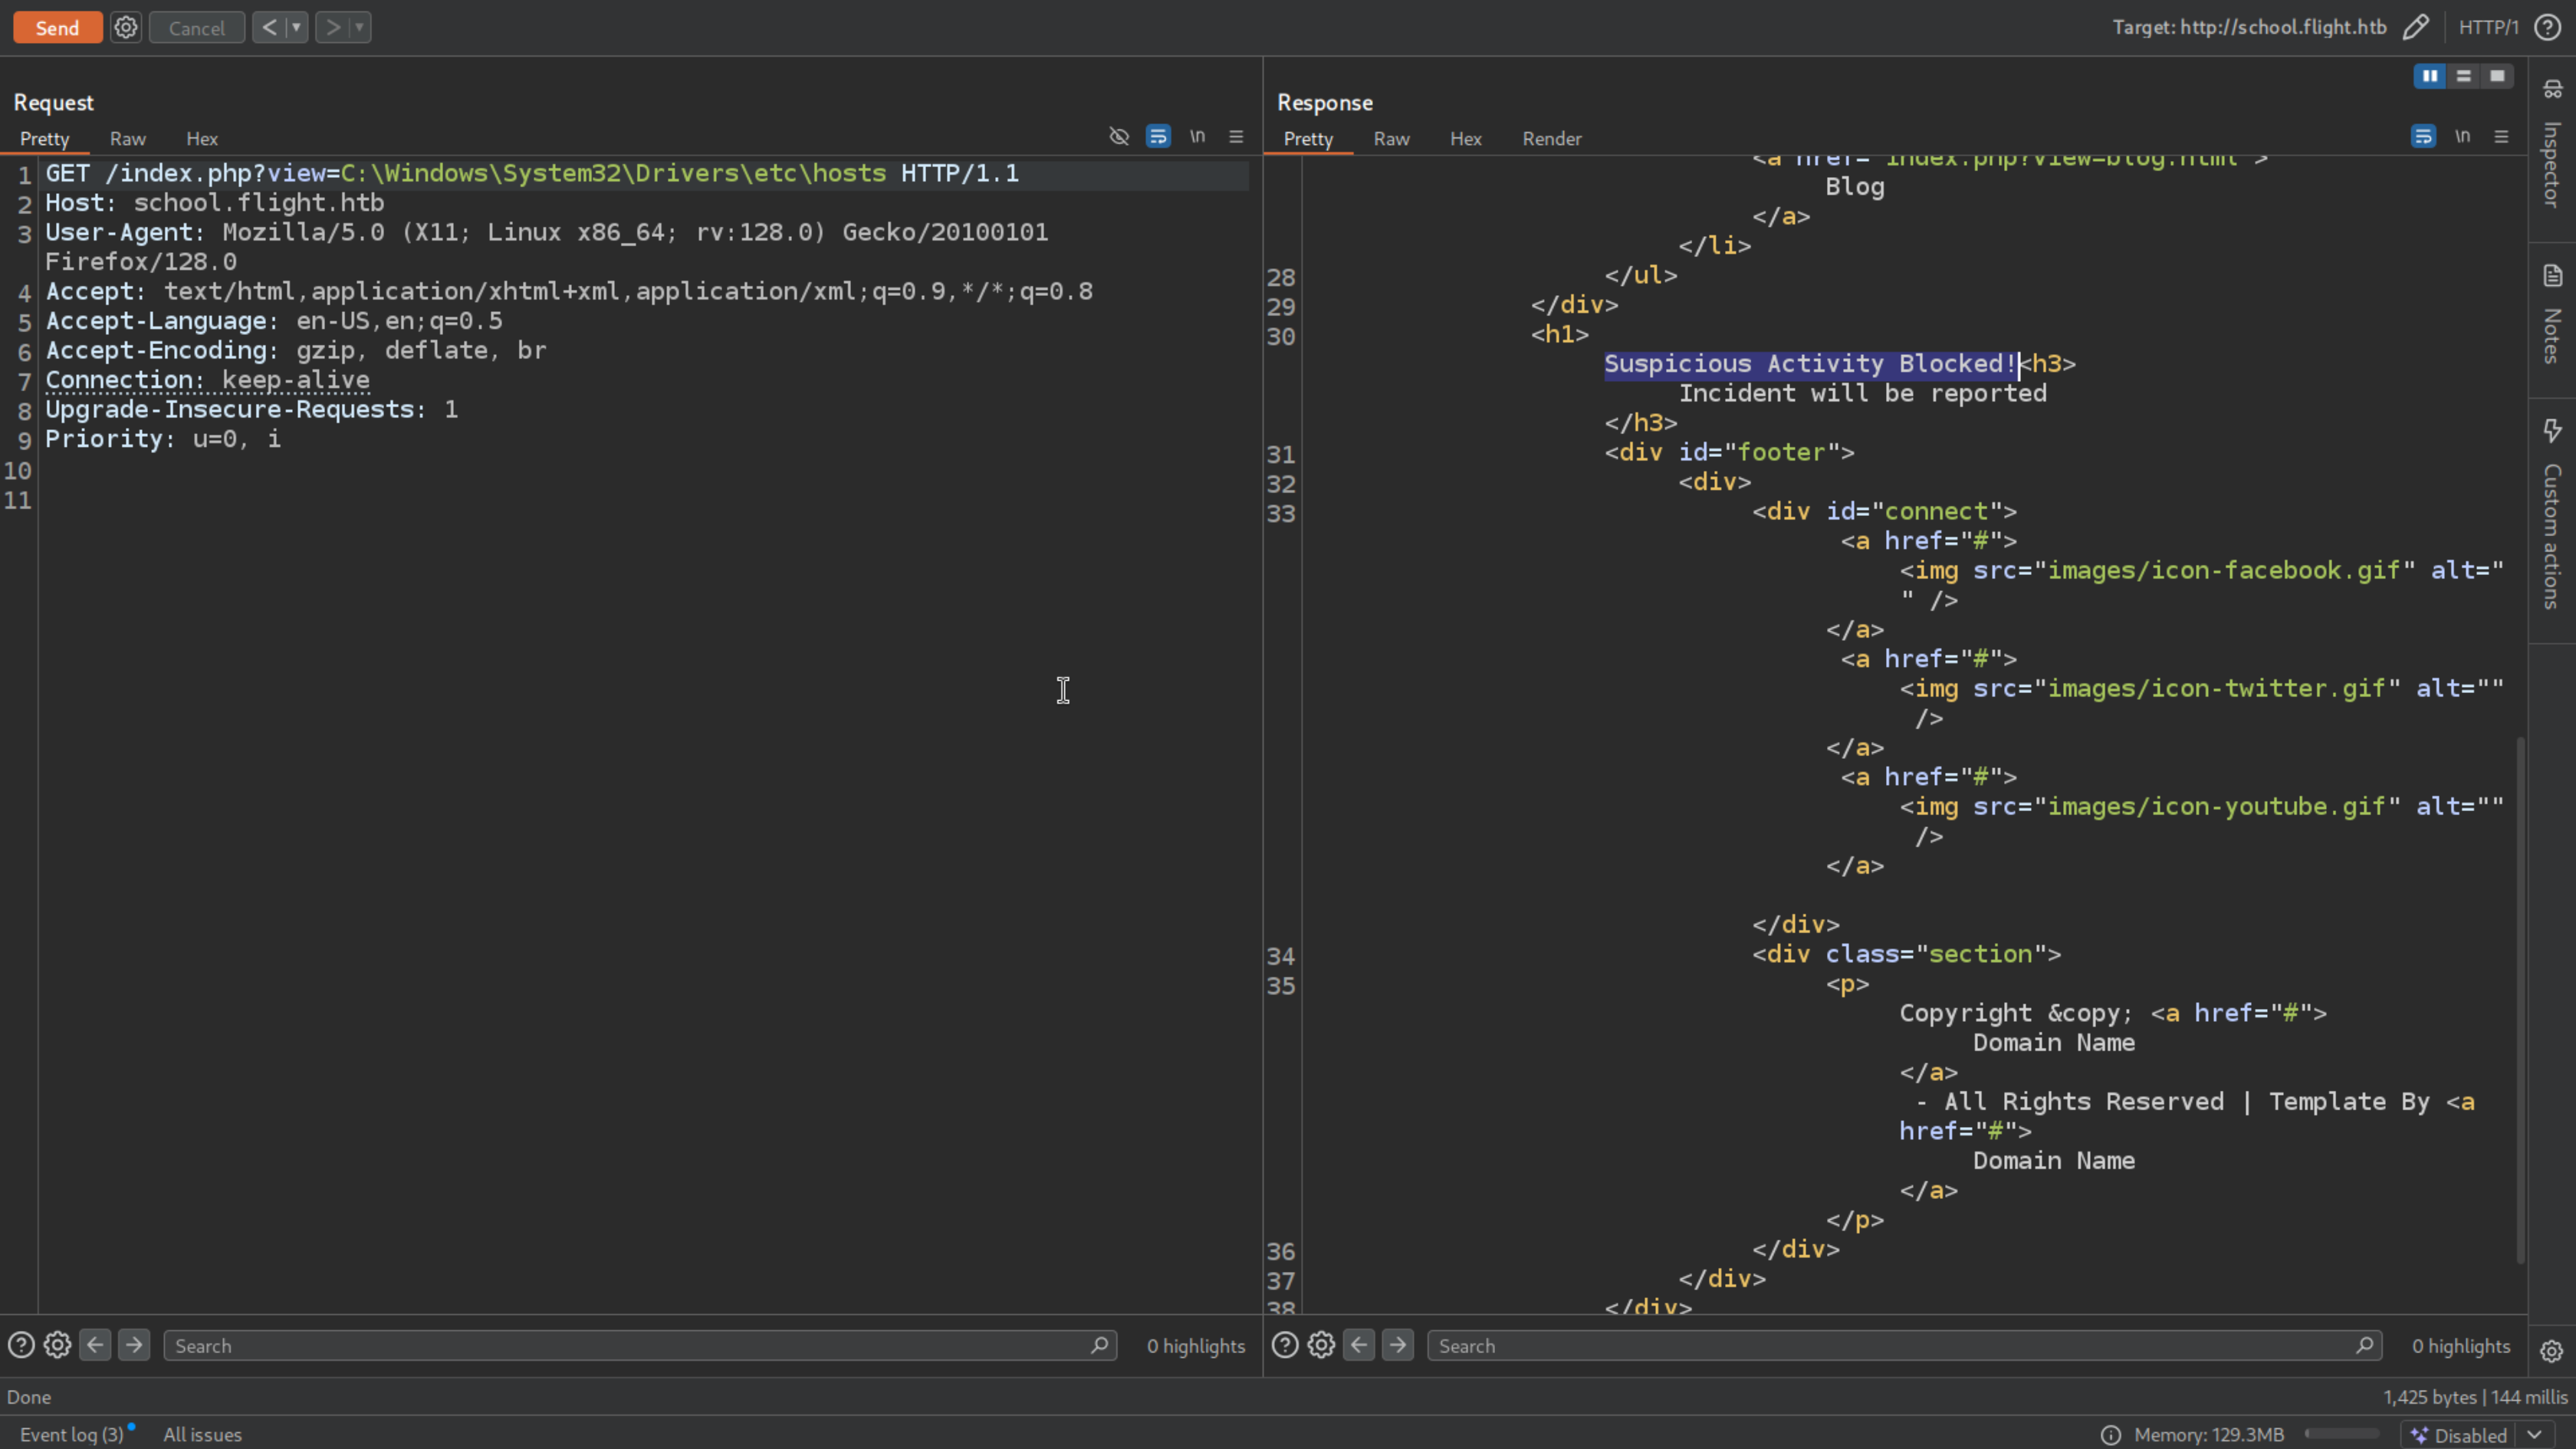
Task: Open Event log in status bar
Action: coord(71,1434)
